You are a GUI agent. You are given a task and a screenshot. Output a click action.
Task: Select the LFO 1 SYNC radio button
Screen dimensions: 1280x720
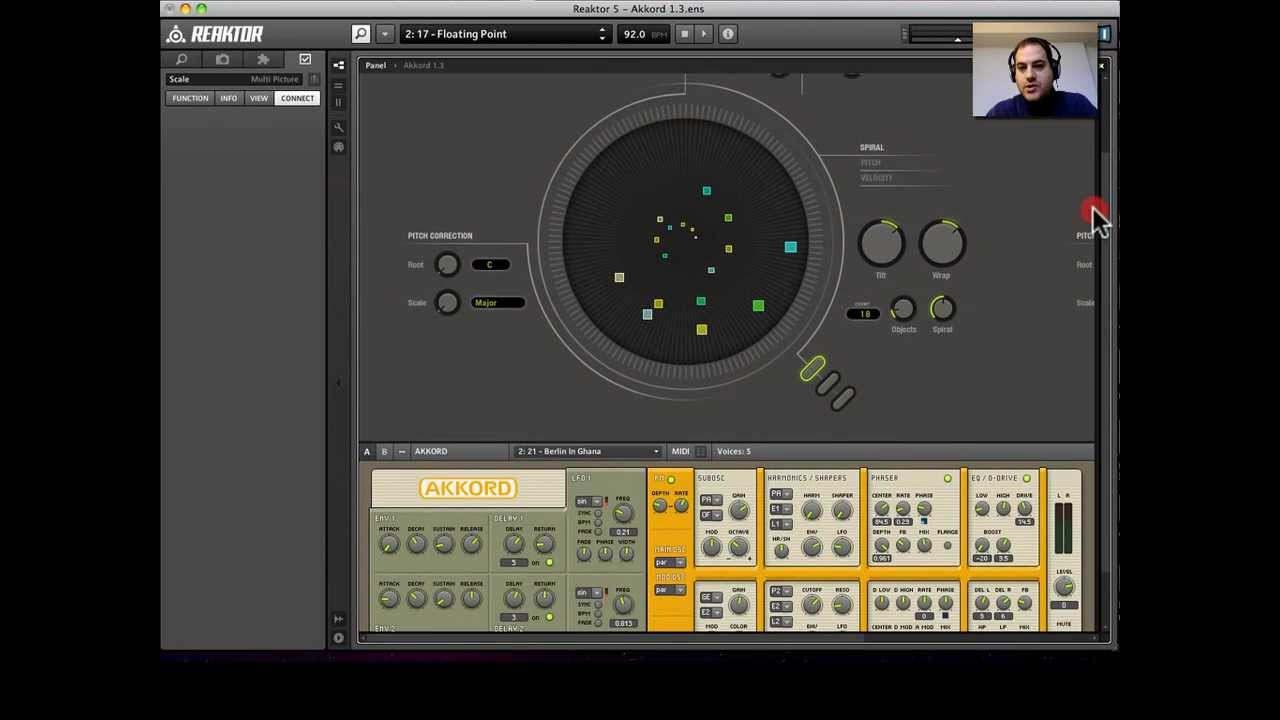point(598,514)
